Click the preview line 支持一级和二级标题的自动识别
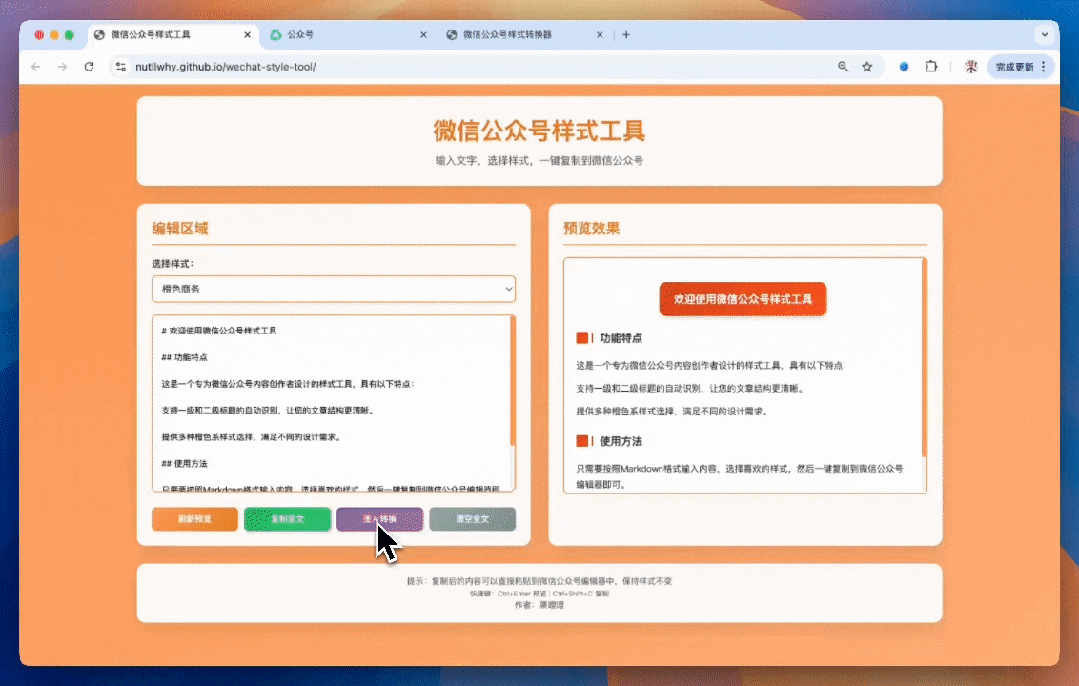 690,389
